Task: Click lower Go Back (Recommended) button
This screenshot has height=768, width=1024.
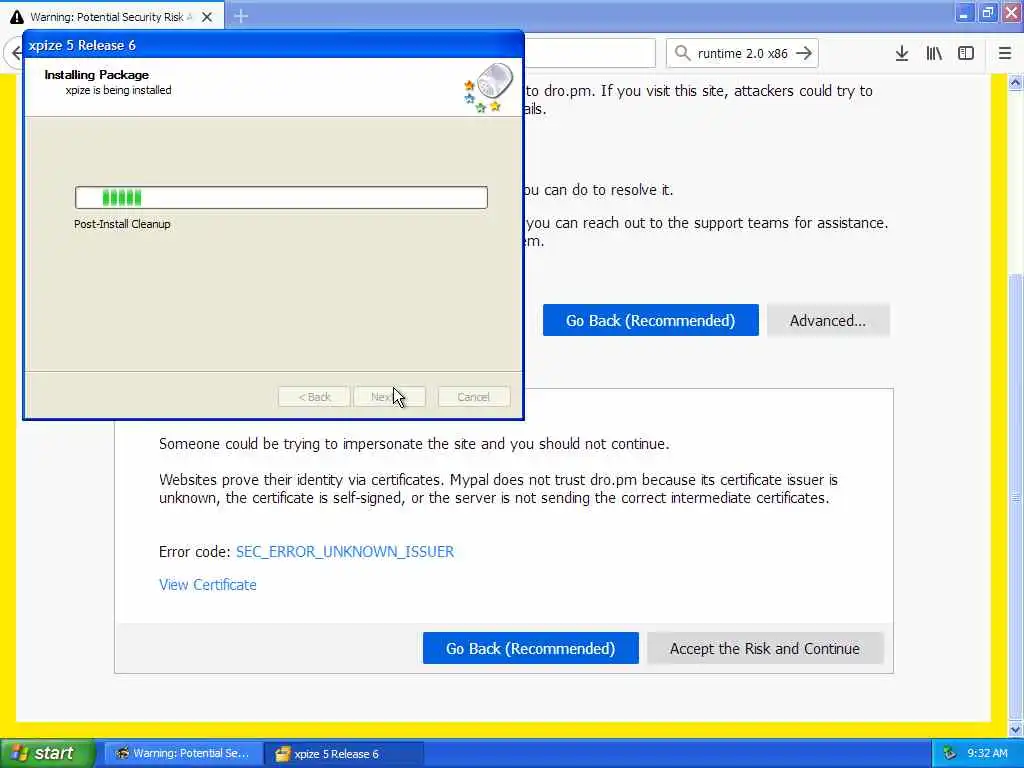Action: point(530,648)
